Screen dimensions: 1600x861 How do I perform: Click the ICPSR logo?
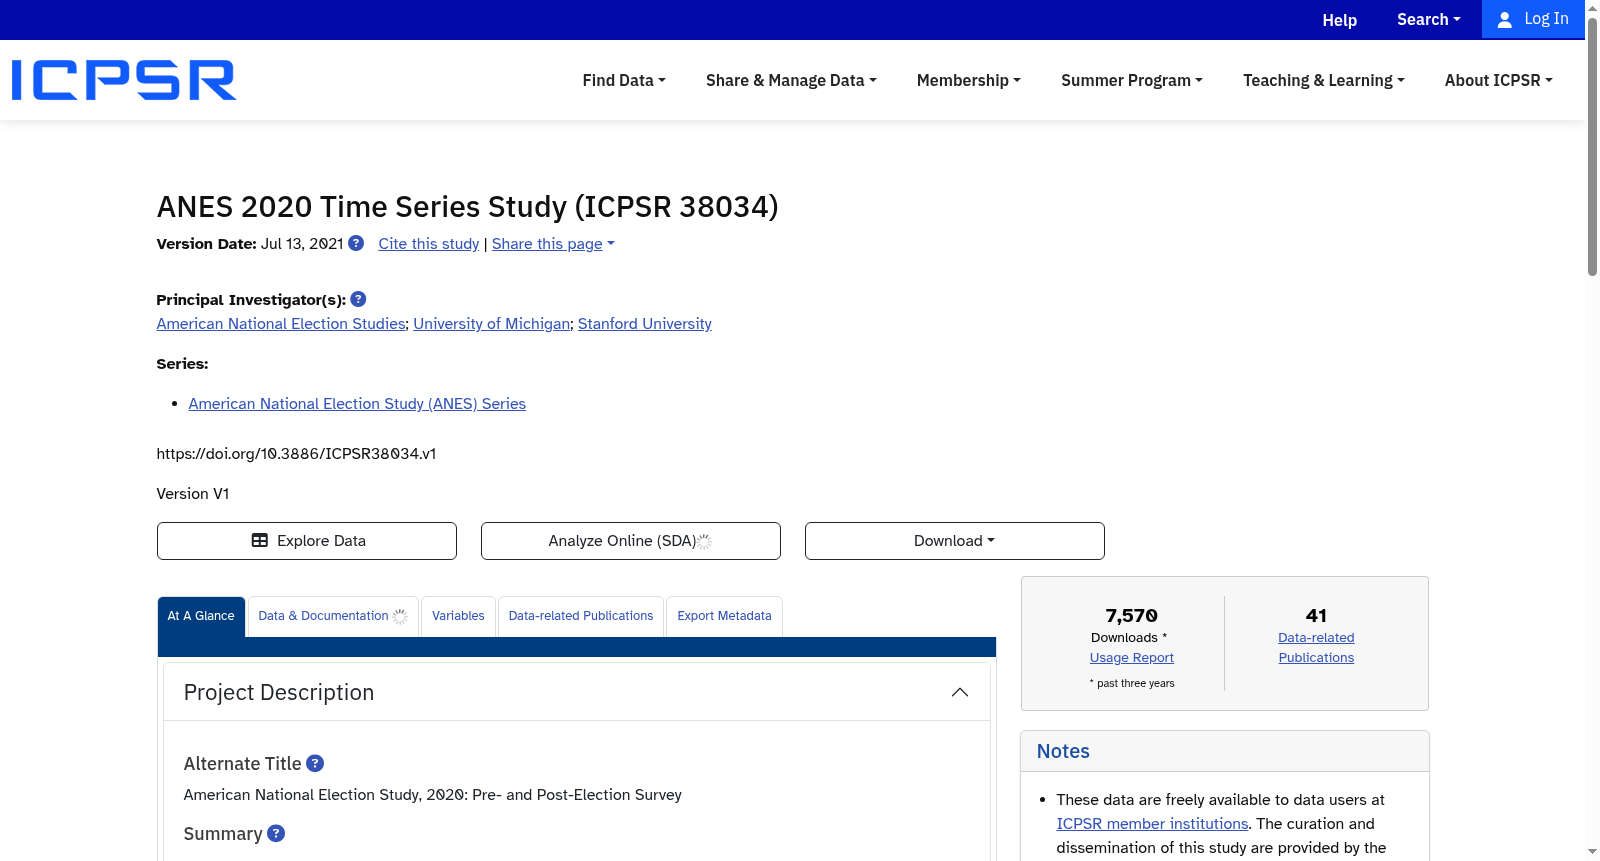[124, 80]
